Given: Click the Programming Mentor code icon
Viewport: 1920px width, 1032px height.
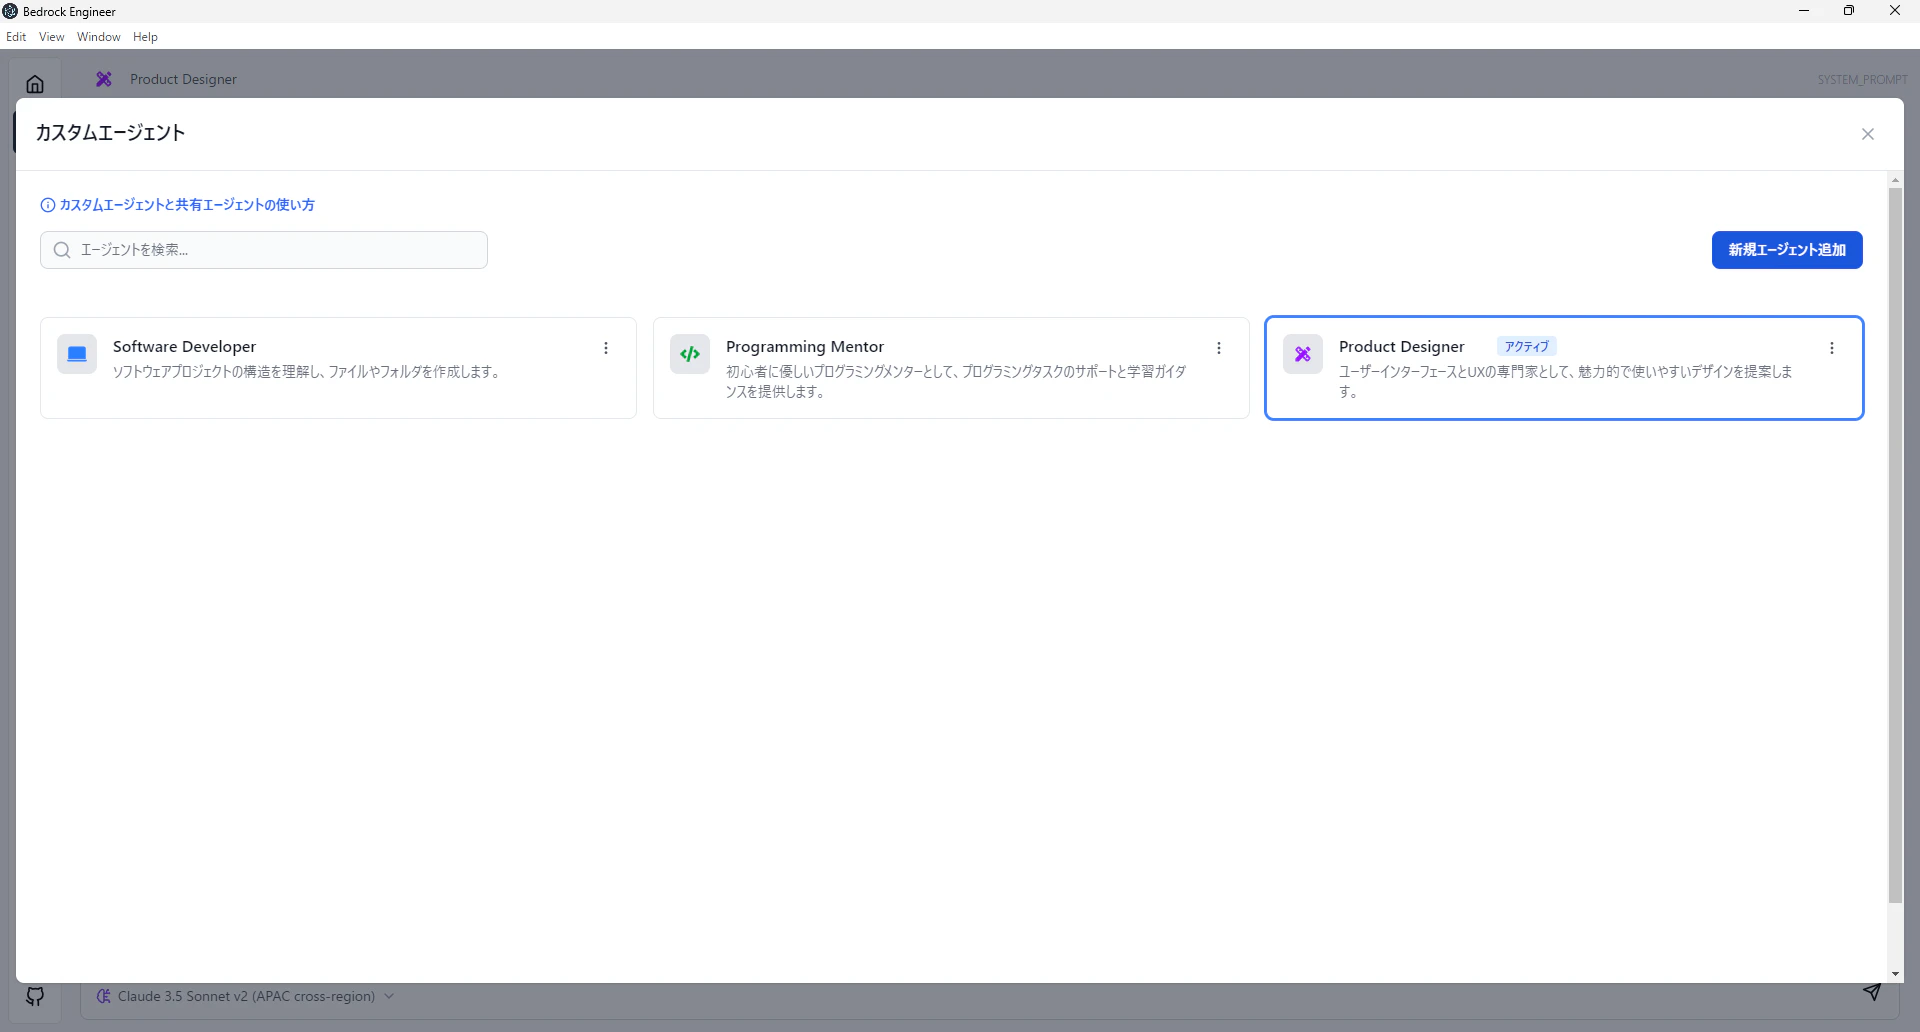Looking at the screenshot, I should pos(690,354).
